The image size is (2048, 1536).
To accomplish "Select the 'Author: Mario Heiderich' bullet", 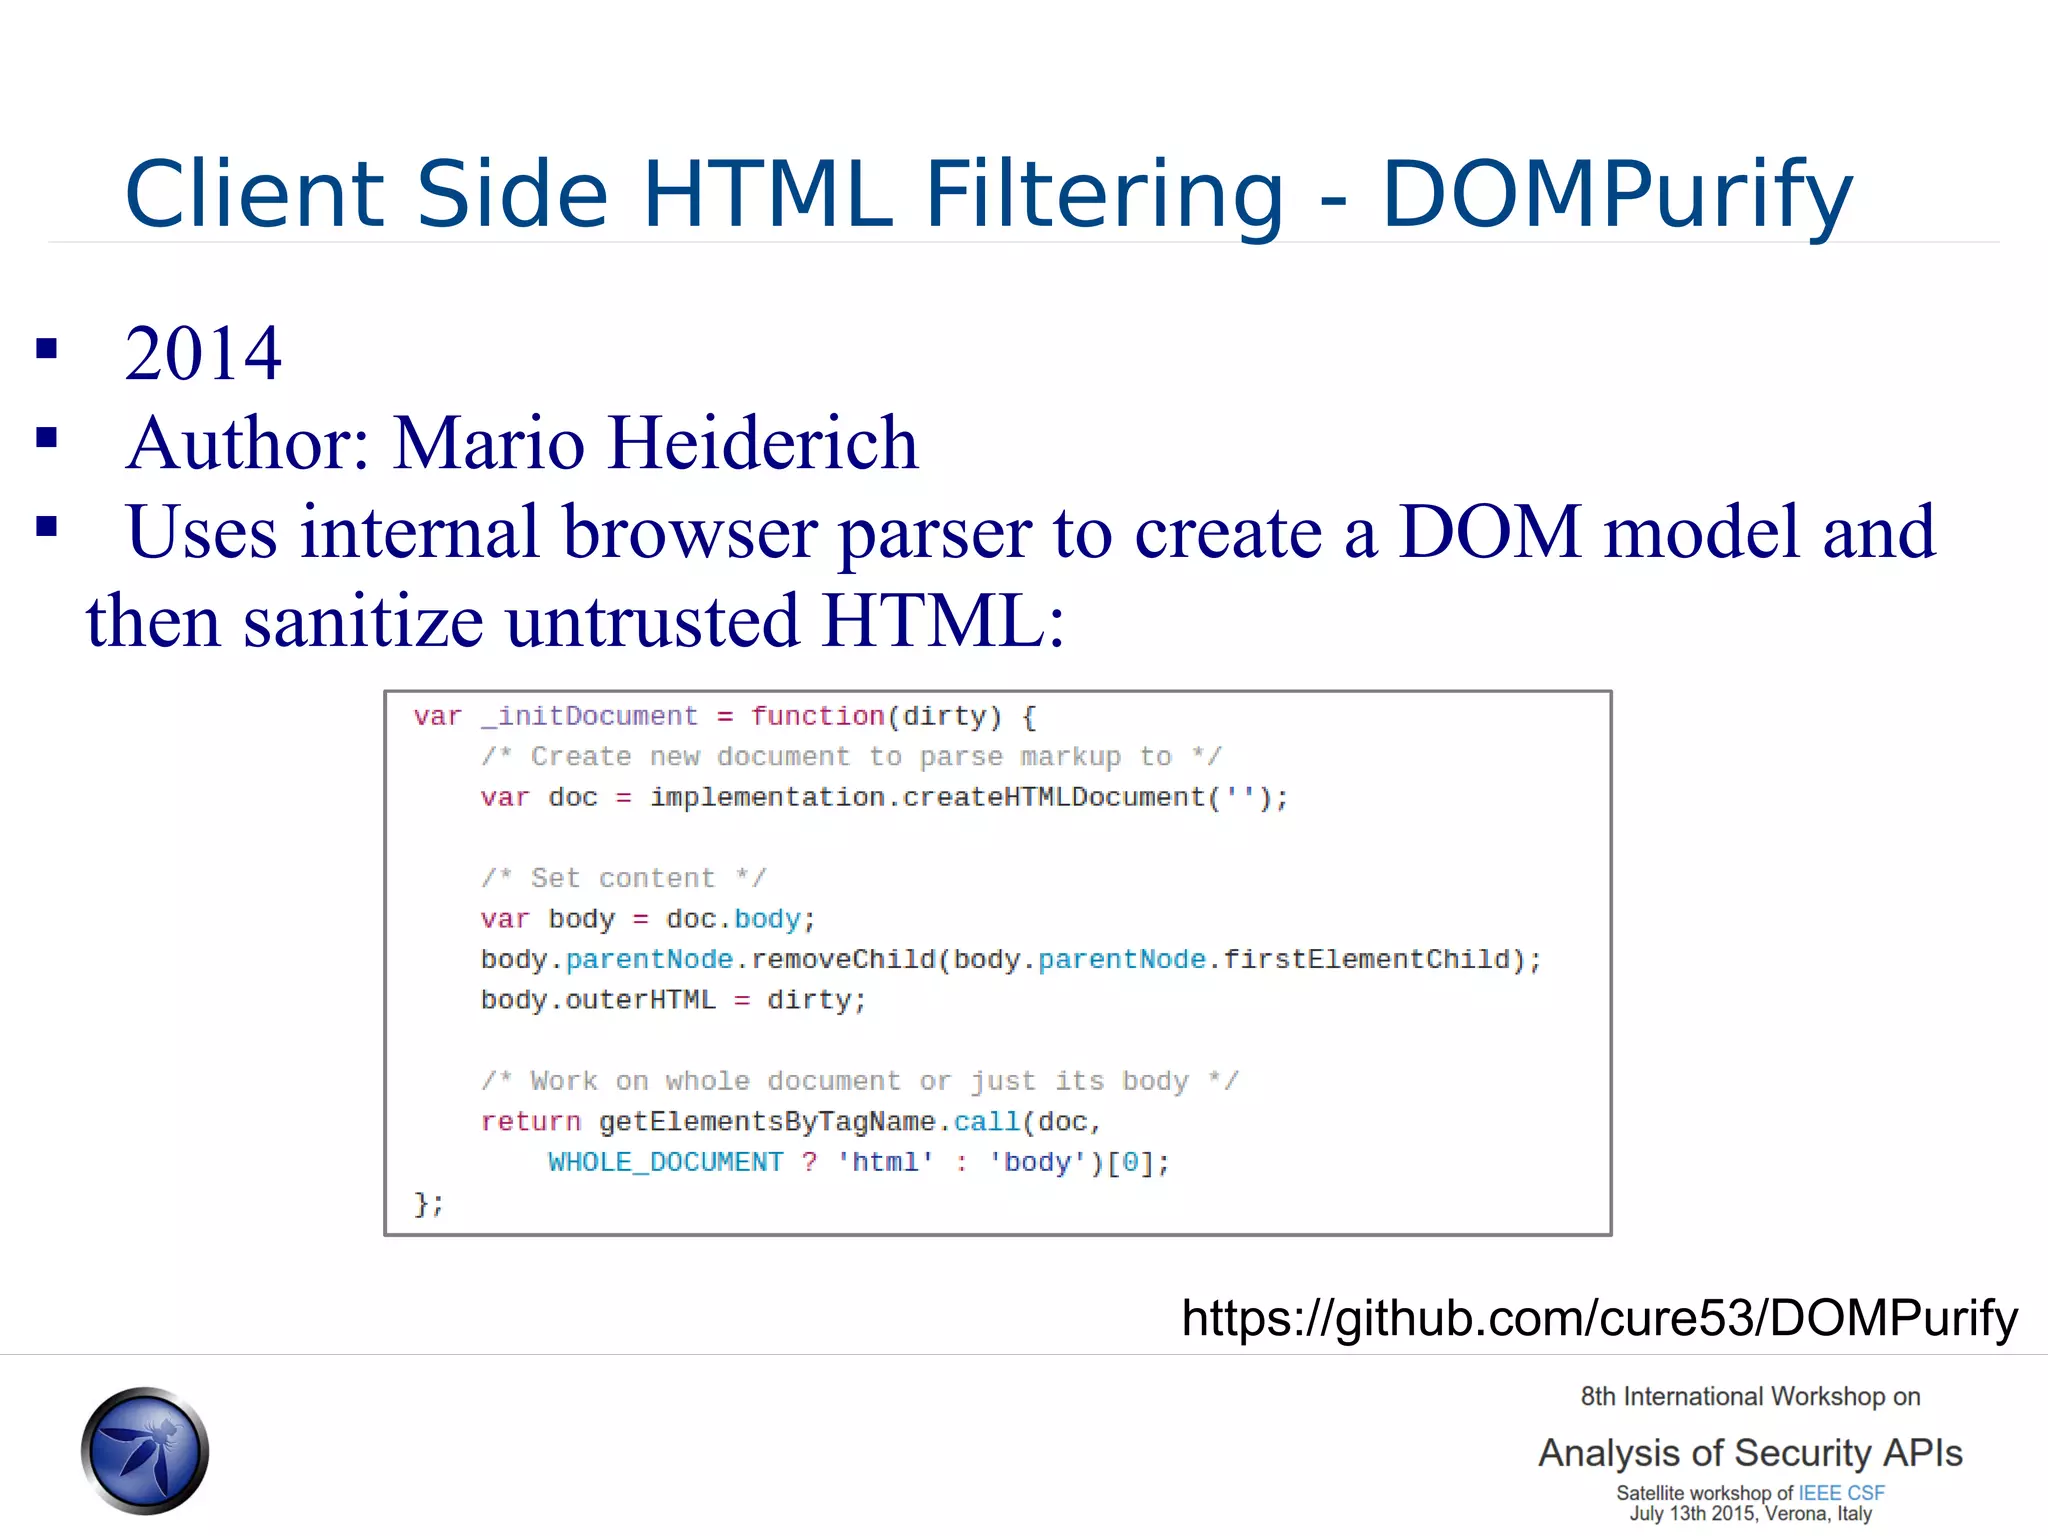I will click(521, 442).
